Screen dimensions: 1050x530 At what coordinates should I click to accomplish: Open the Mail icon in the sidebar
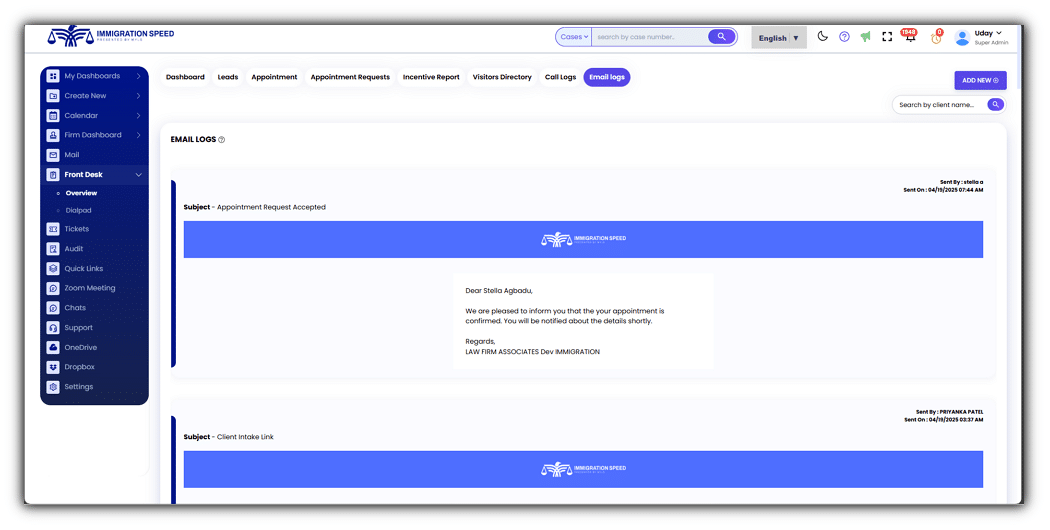tap(54, 155)
